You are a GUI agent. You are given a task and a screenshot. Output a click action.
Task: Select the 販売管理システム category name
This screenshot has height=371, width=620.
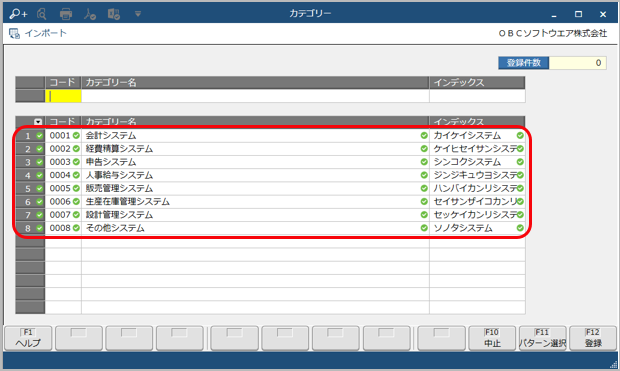pos(119,188)
